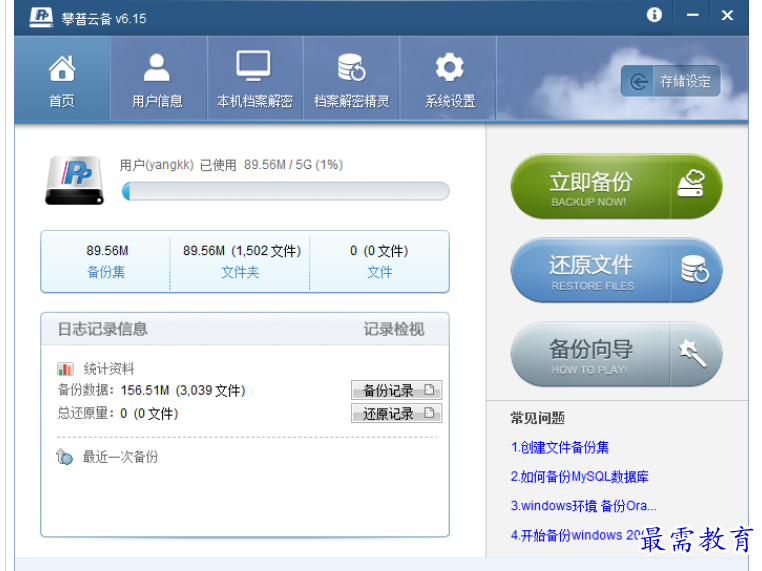This screenshot has width=762, height=571.
Task: Open the 档案解密精灵 tab
Action: click(x=351, y=79)
